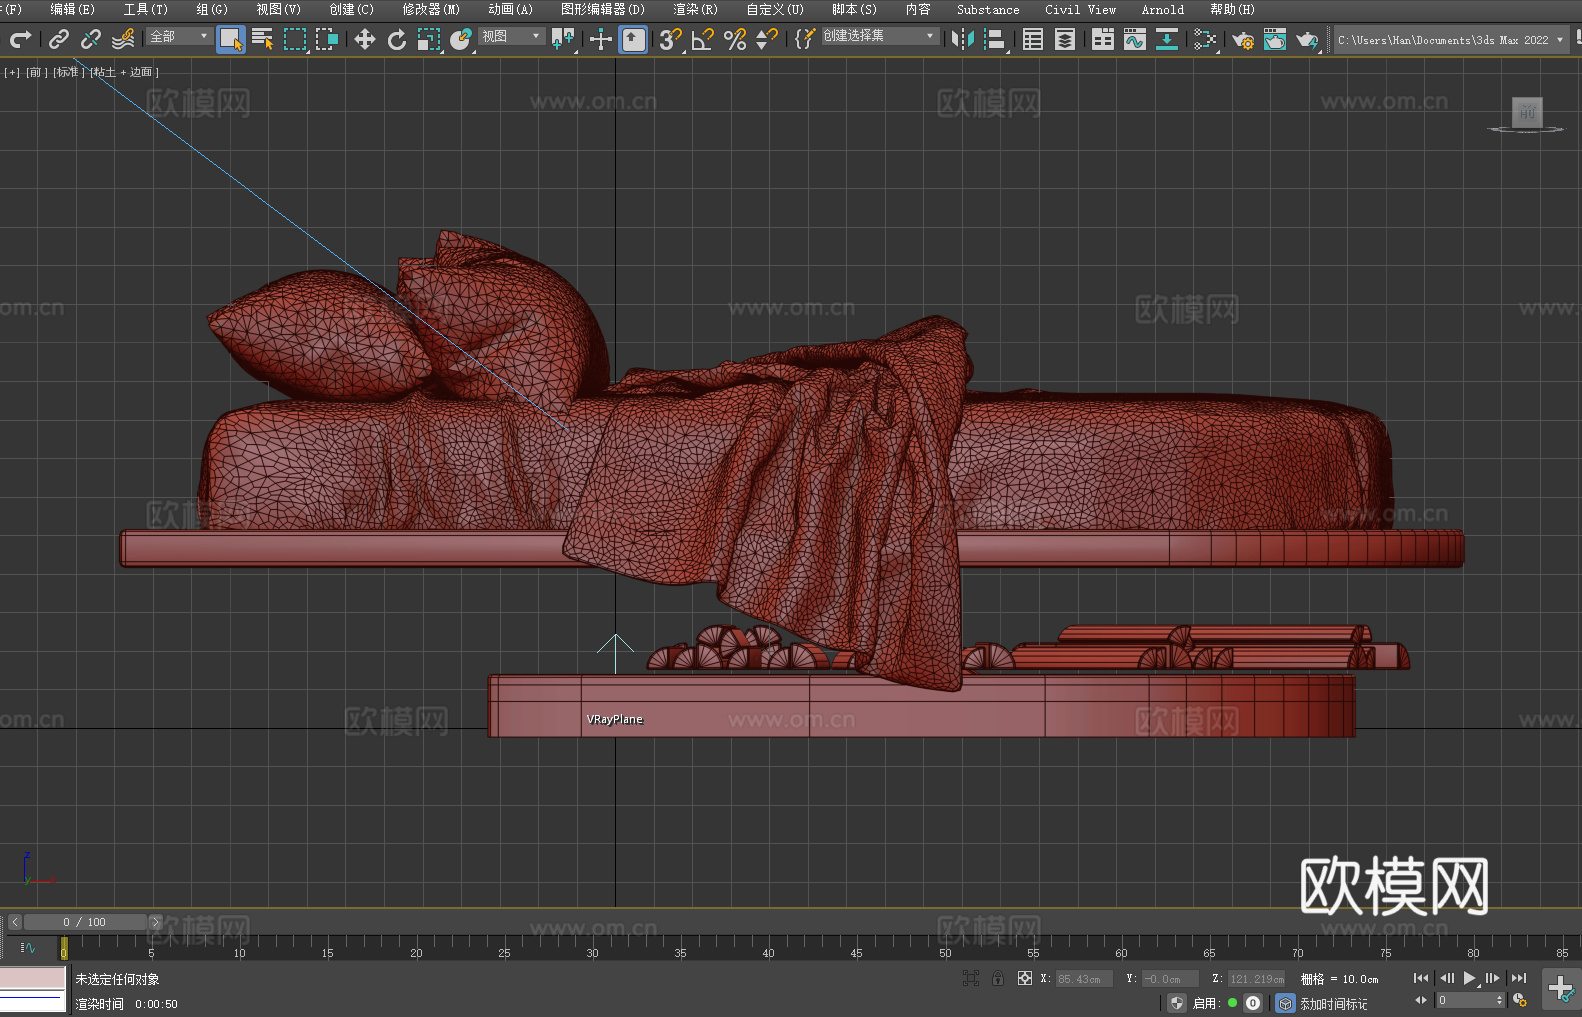
Task: Open the Schematic View icon
Action: (x=1166, y=39)
